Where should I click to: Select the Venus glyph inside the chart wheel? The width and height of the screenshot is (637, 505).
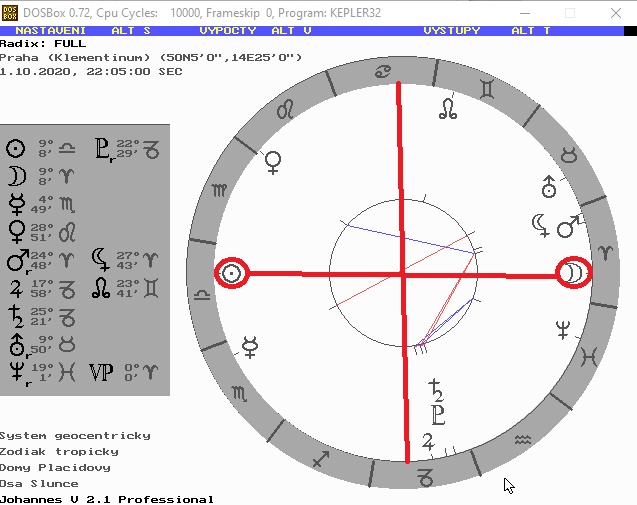pos(273,163)
